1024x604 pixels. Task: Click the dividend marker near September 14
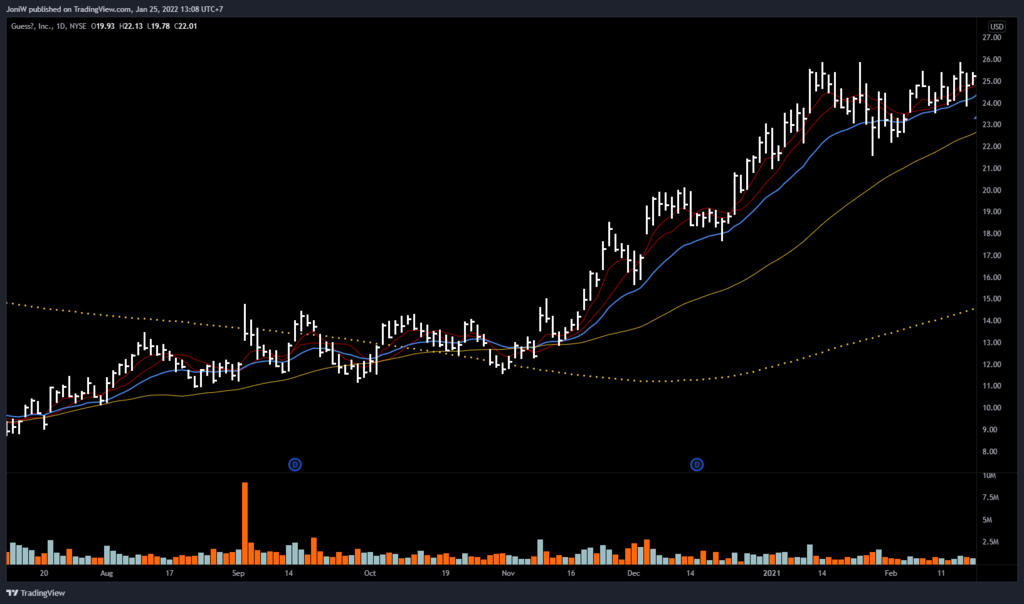click(x=295, y=464)
